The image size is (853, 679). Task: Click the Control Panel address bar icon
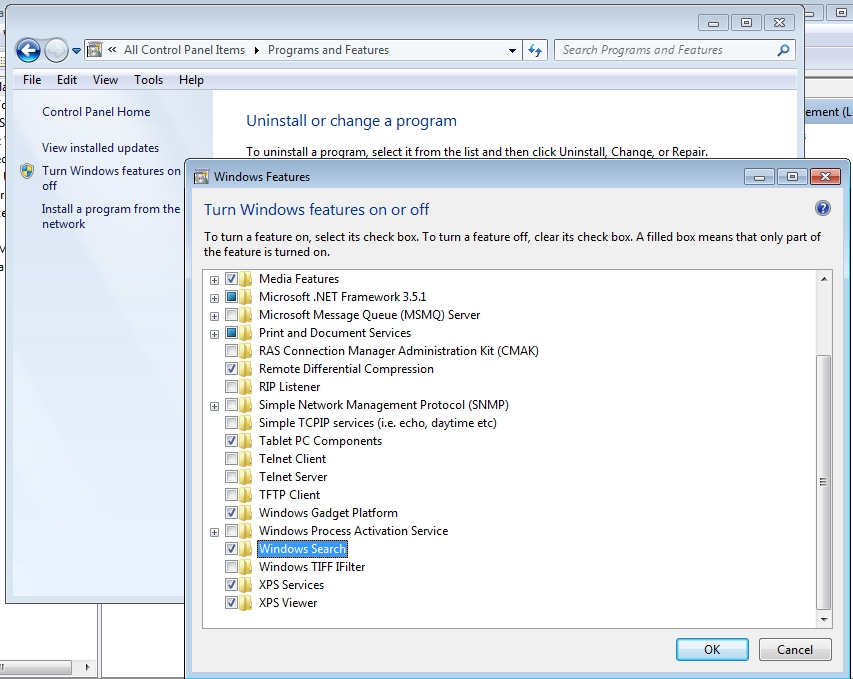pyautogui.click(x=95, y=50)
